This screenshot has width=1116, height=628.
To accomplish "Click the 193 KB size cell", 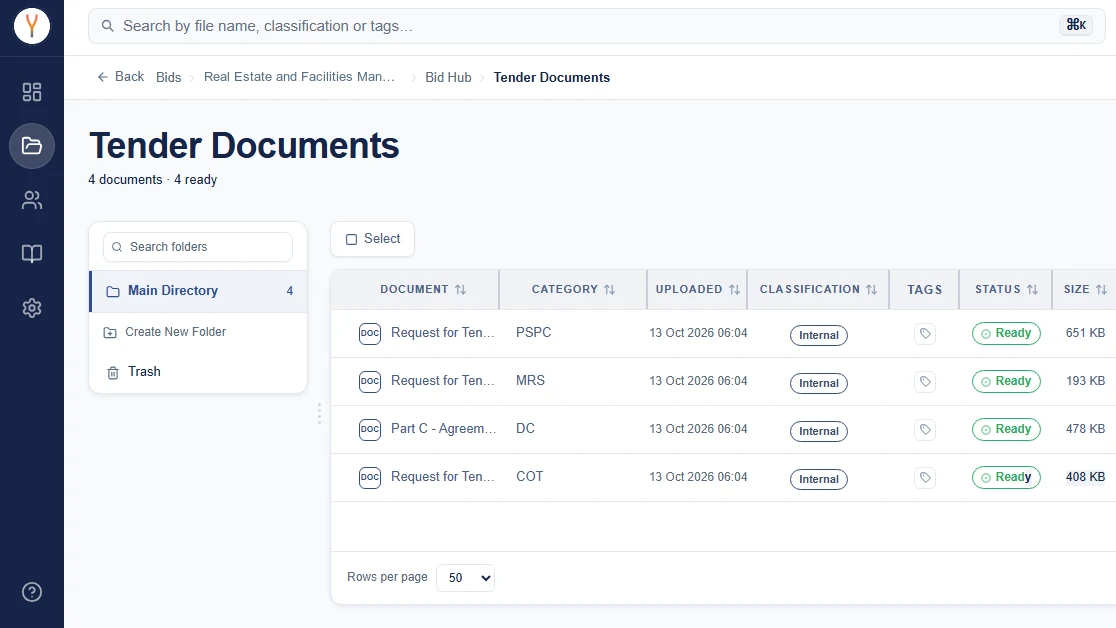I will coord(1085,381).
